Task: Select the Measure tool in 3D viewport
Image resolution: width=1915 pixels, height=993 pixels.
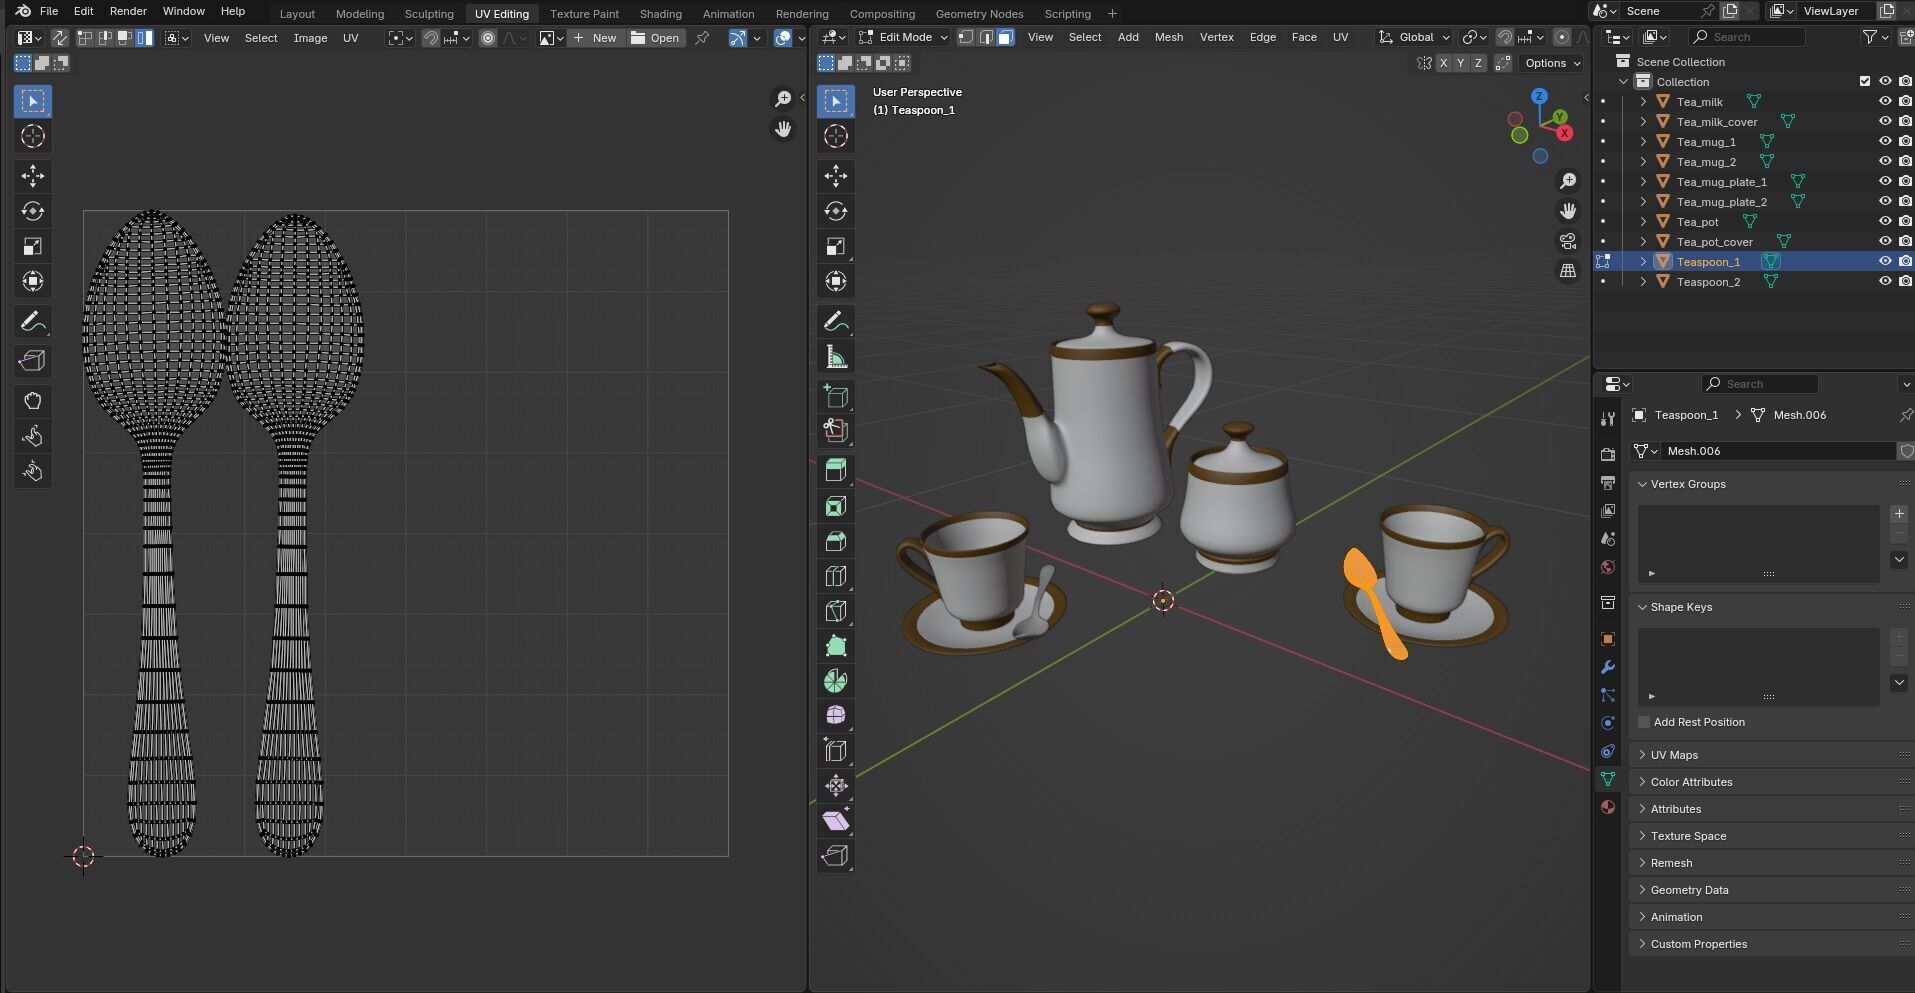Action: point(836,357)
